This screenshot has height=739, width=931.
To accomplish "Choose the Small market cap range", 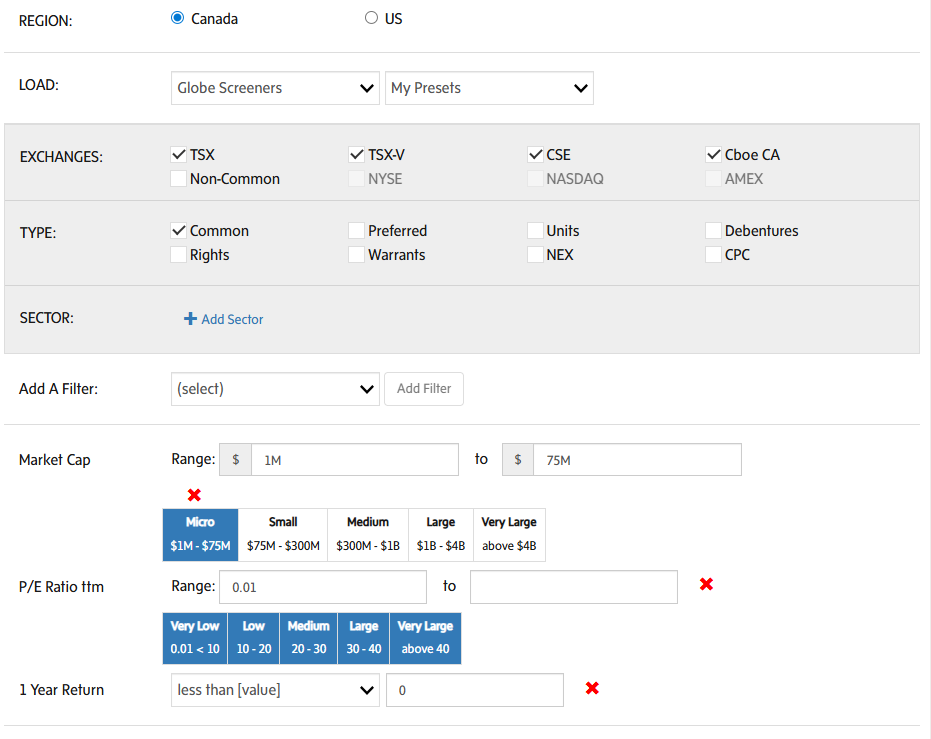I will [x=283, y=534].
